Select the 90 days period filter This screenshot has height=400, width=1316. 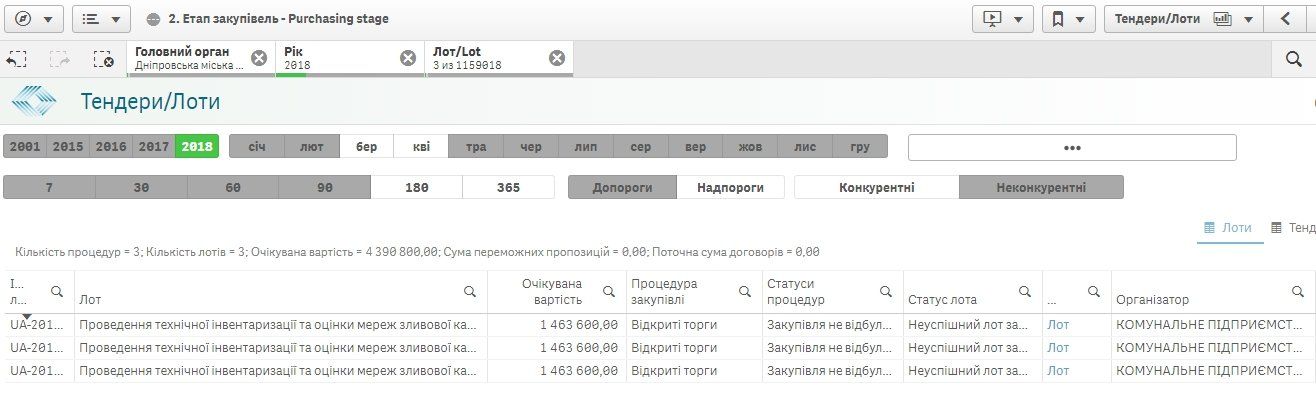tap(325, 187)
